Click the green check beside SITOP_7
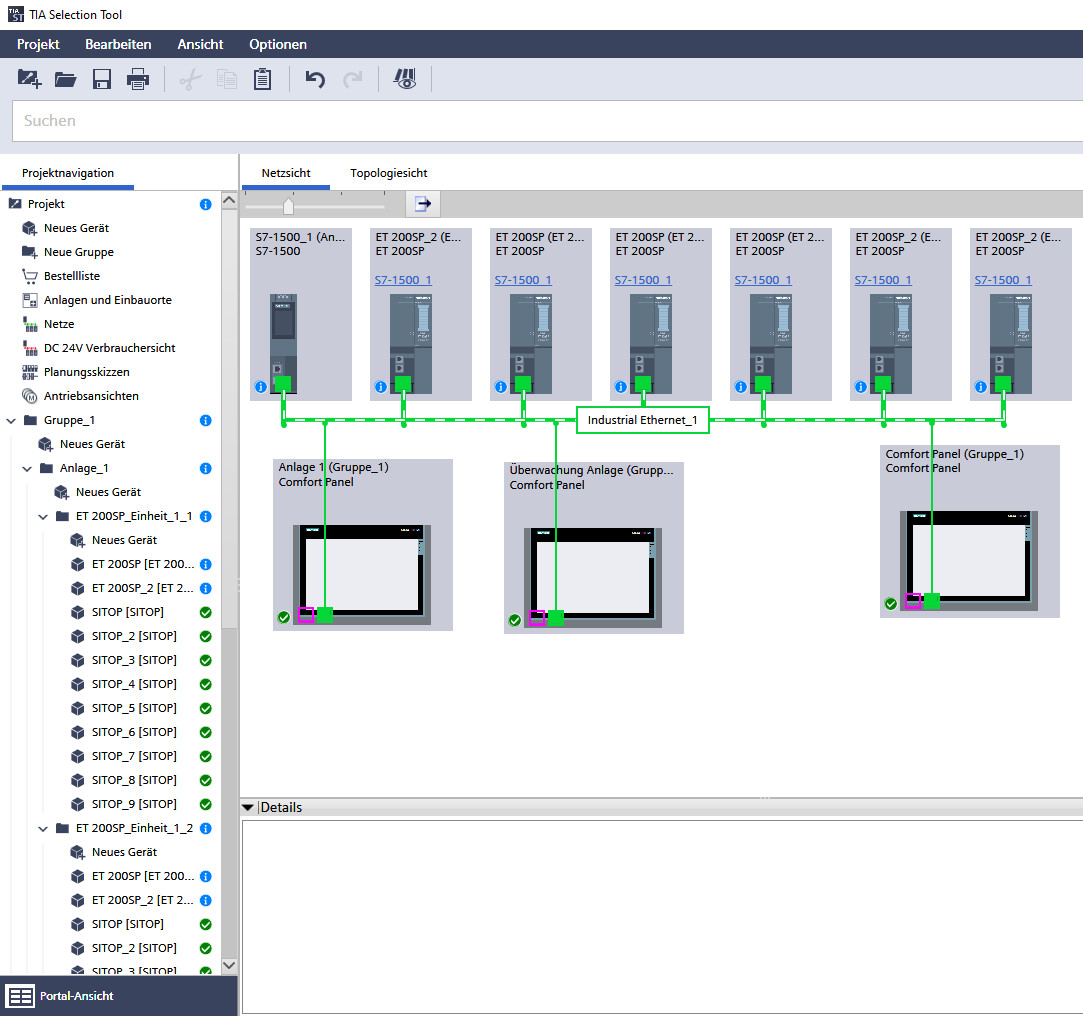 coord(206,756)
